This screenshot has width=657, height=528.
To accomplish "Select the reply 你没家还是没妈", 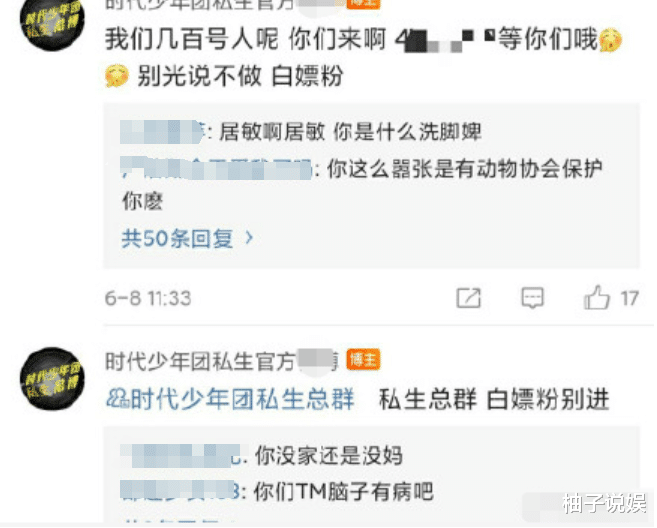I will pos(328,456).
